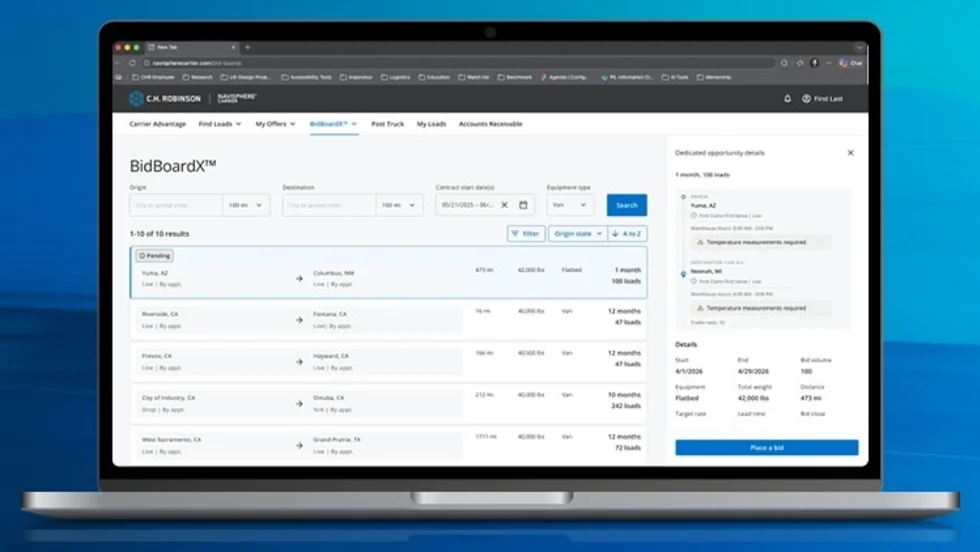Select the Yuma, AZ to Columbus load
Image resolution: width=980 pixels, height=552 pixels.
tap(388, 273)
